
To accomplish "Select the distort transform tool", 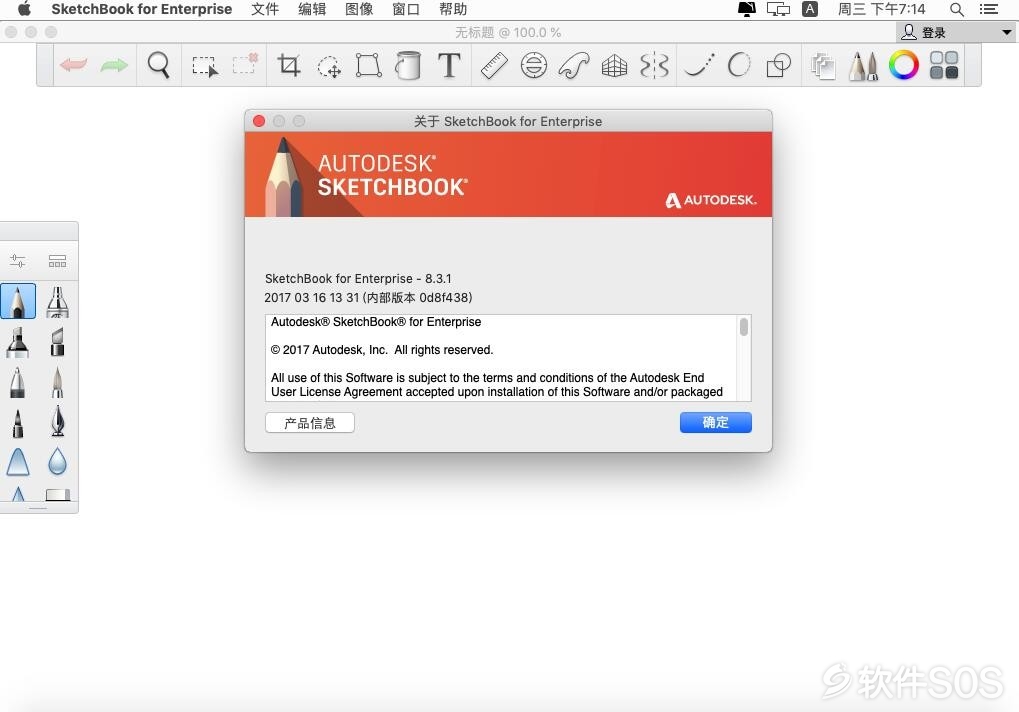I will [x=368, y=65].
